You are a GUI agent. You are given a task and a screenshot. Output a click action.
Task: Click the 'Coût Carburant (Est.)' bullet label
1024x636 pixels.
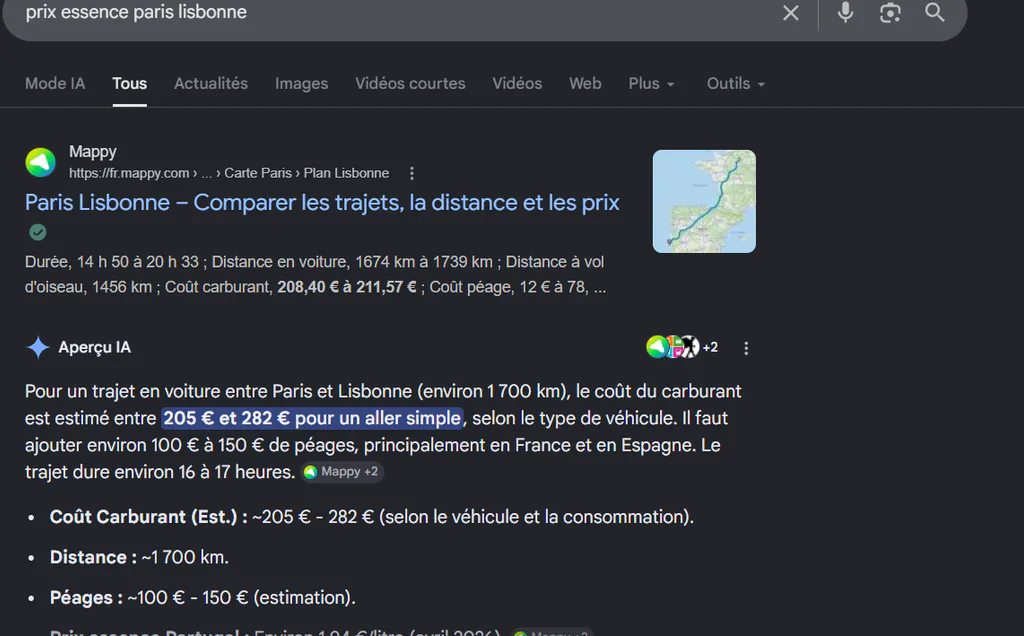(x=148, y=517)
